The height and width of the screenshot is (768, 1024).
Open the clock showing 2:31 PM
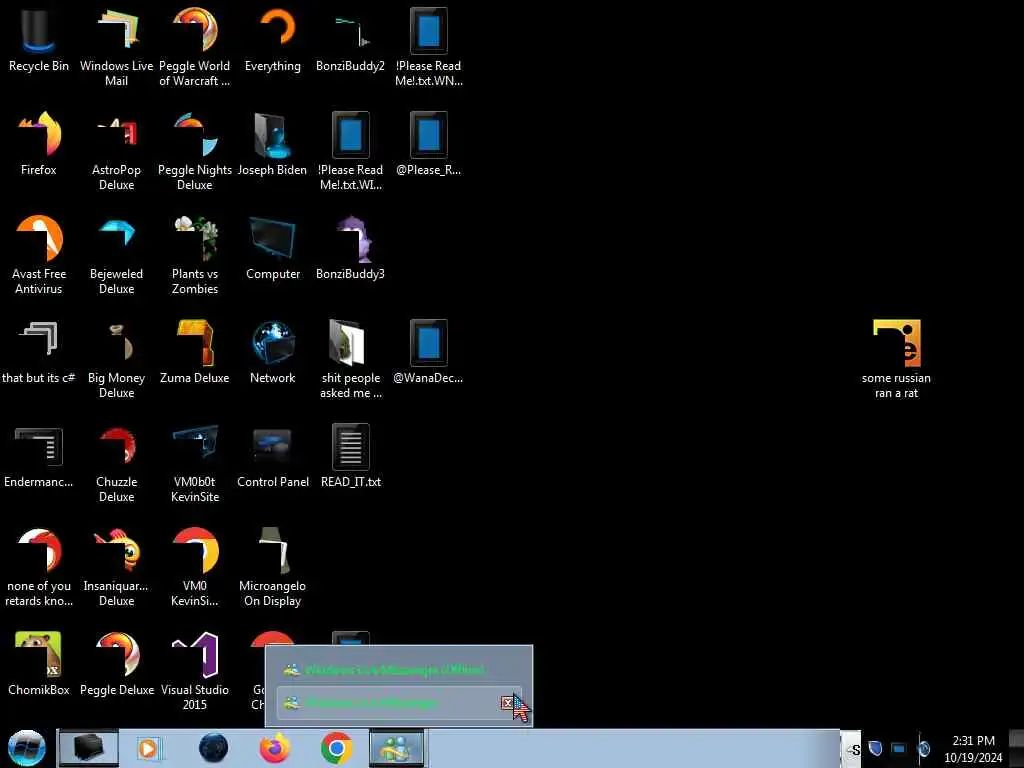973,749
